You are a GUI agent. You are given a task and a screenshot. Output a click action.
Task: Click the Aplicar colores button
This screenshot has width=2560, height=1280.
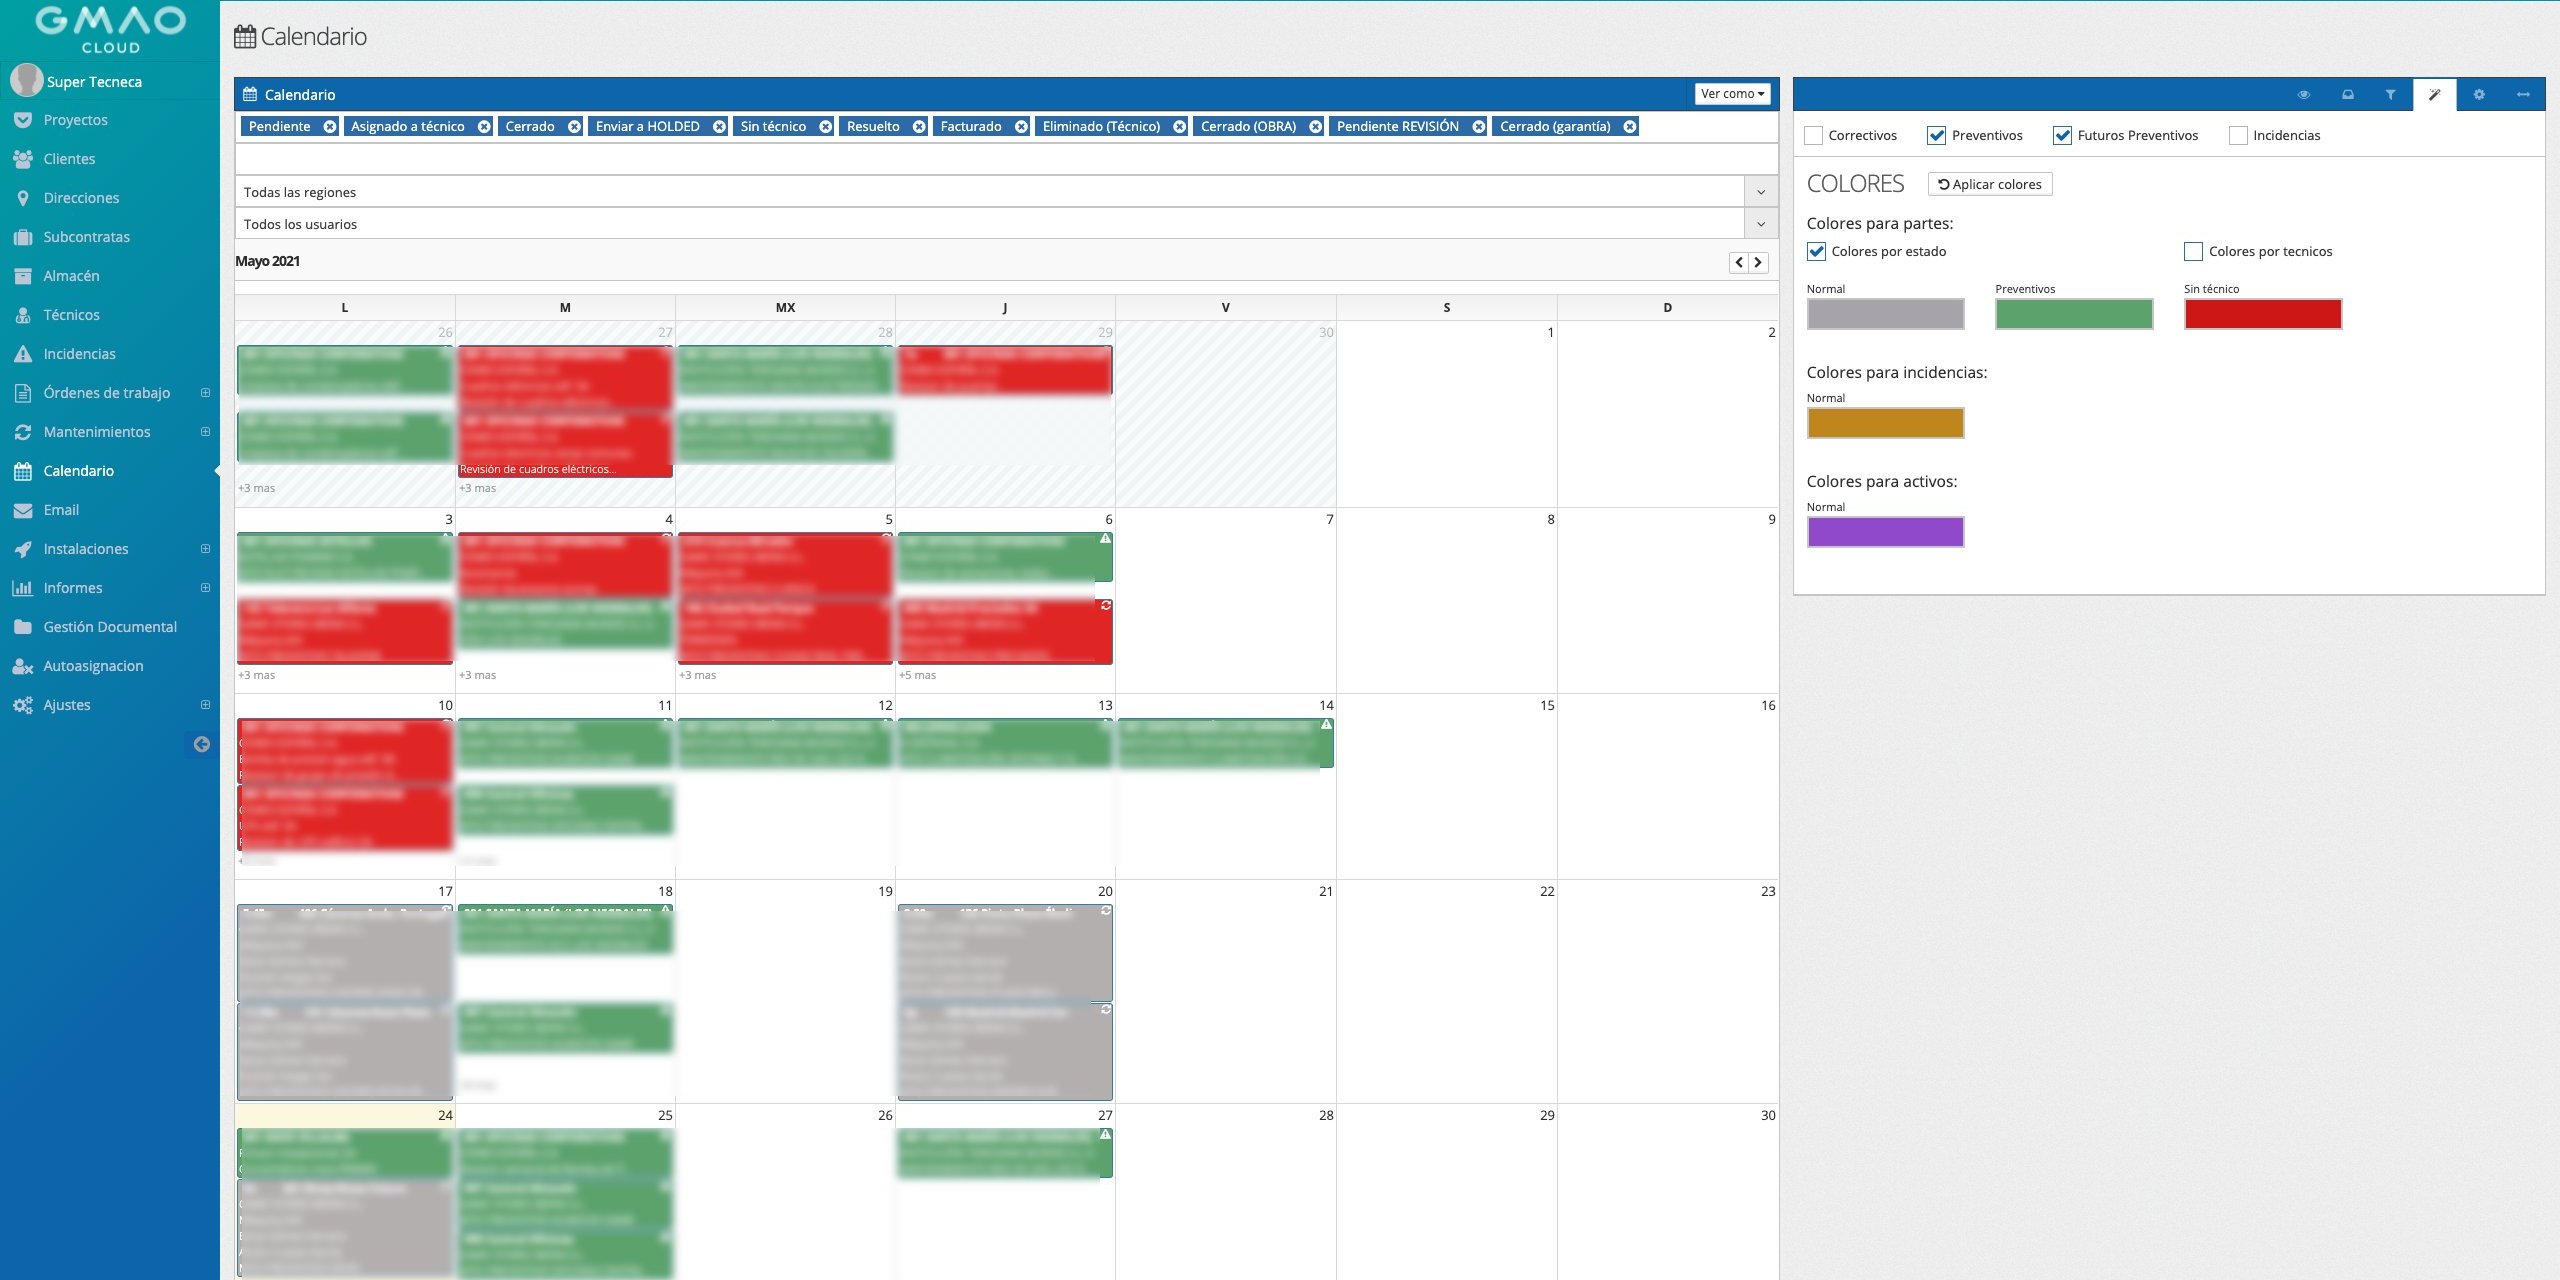pos(1989,184)
